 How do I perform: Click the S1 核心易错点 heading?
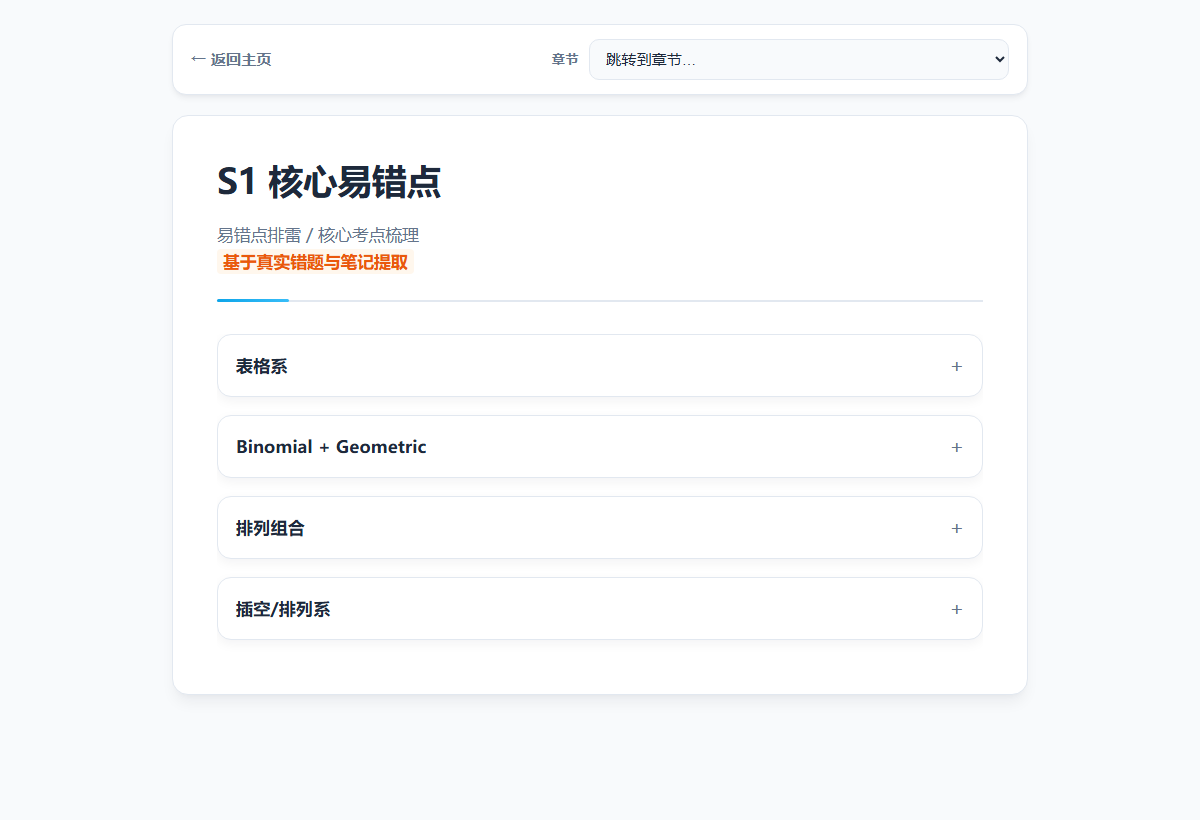[329, 182]
